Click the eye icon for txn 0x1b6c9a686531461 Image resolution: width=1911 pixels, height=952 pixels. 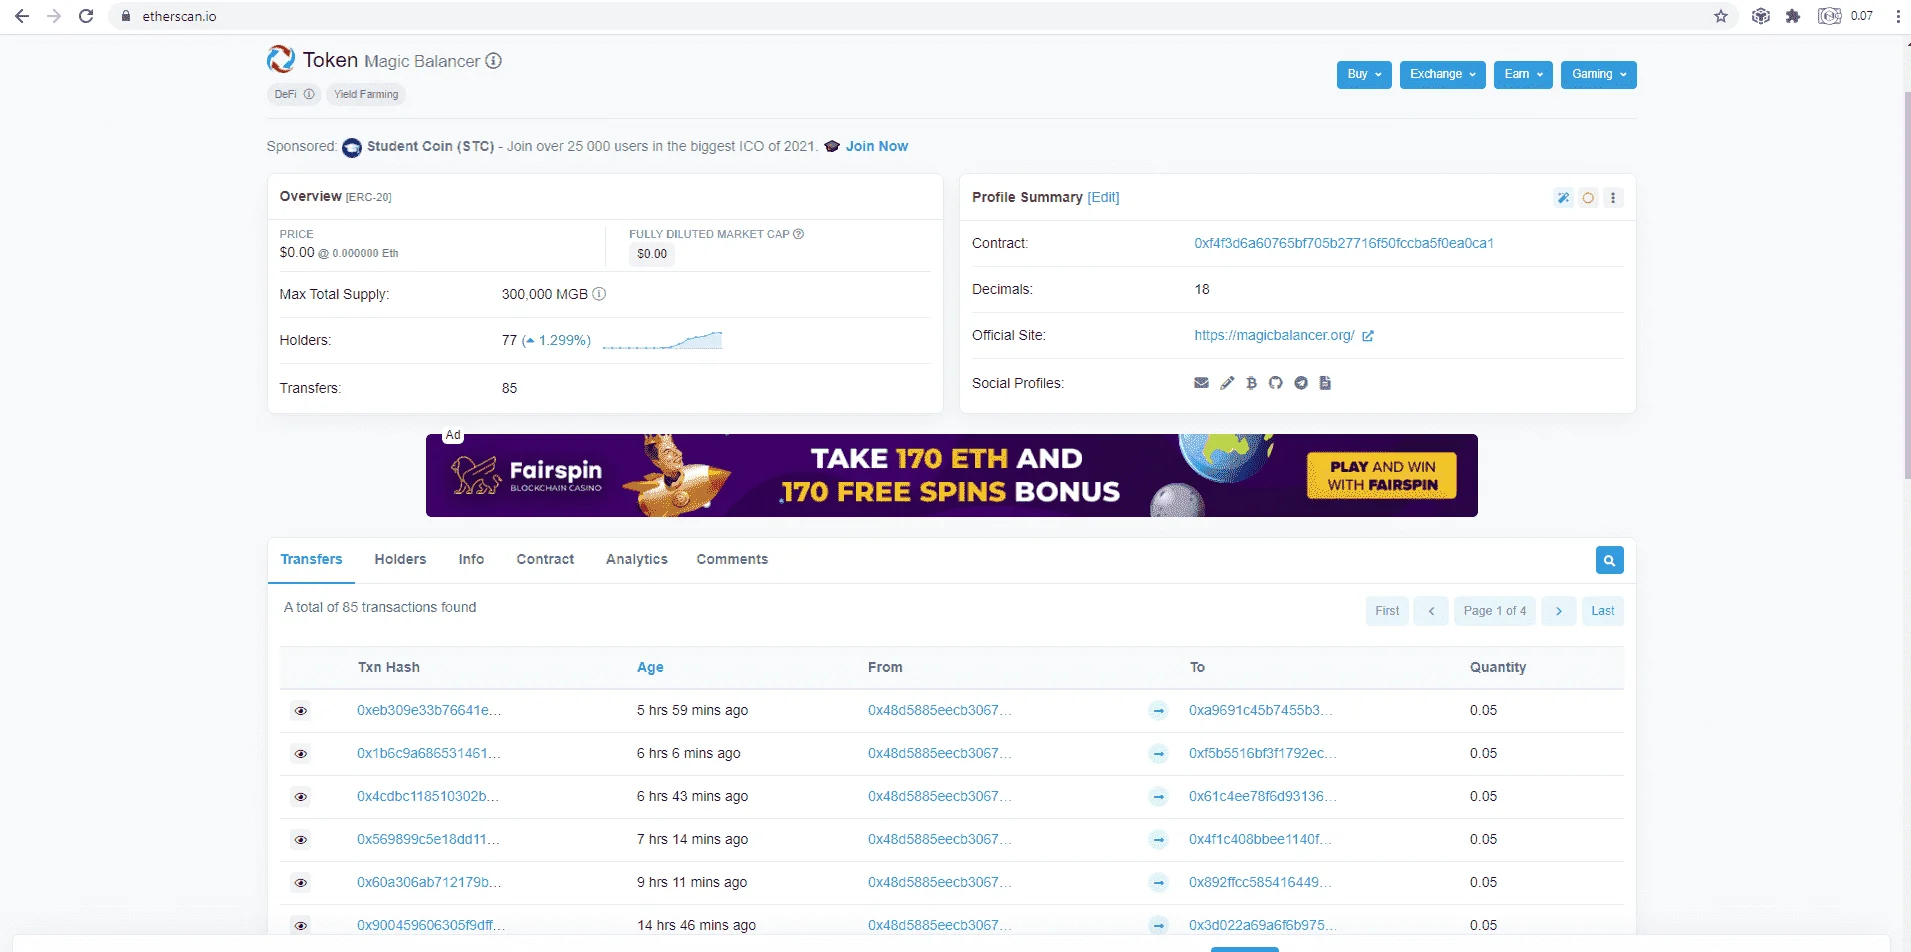[301, 754]
